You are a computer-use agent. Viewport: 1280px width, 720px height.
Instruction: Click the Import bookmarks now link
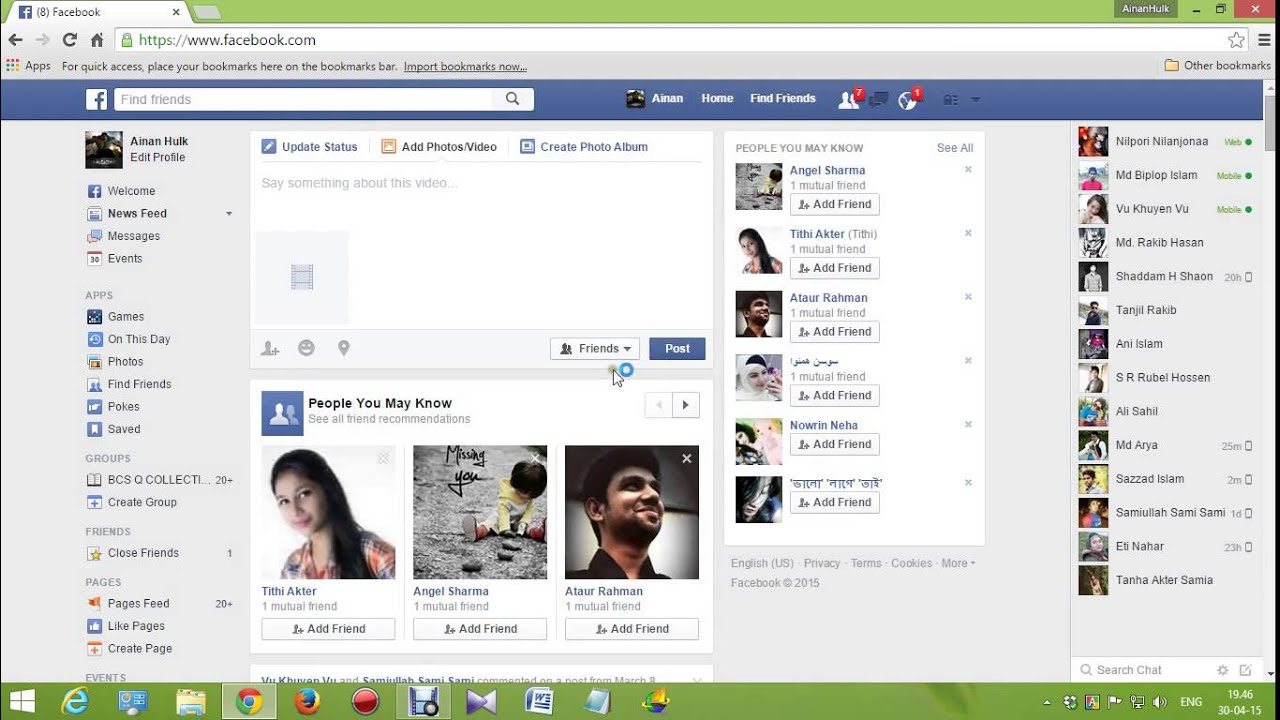click(465, 67)
